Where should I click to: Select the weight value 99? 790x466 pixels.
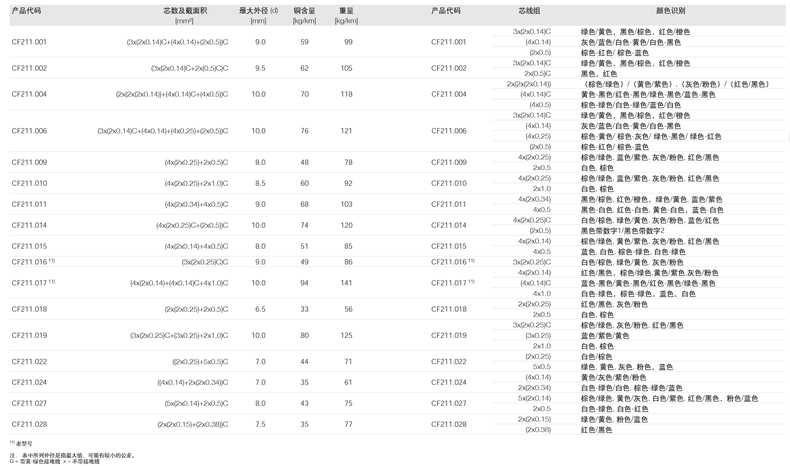point(347,42)
